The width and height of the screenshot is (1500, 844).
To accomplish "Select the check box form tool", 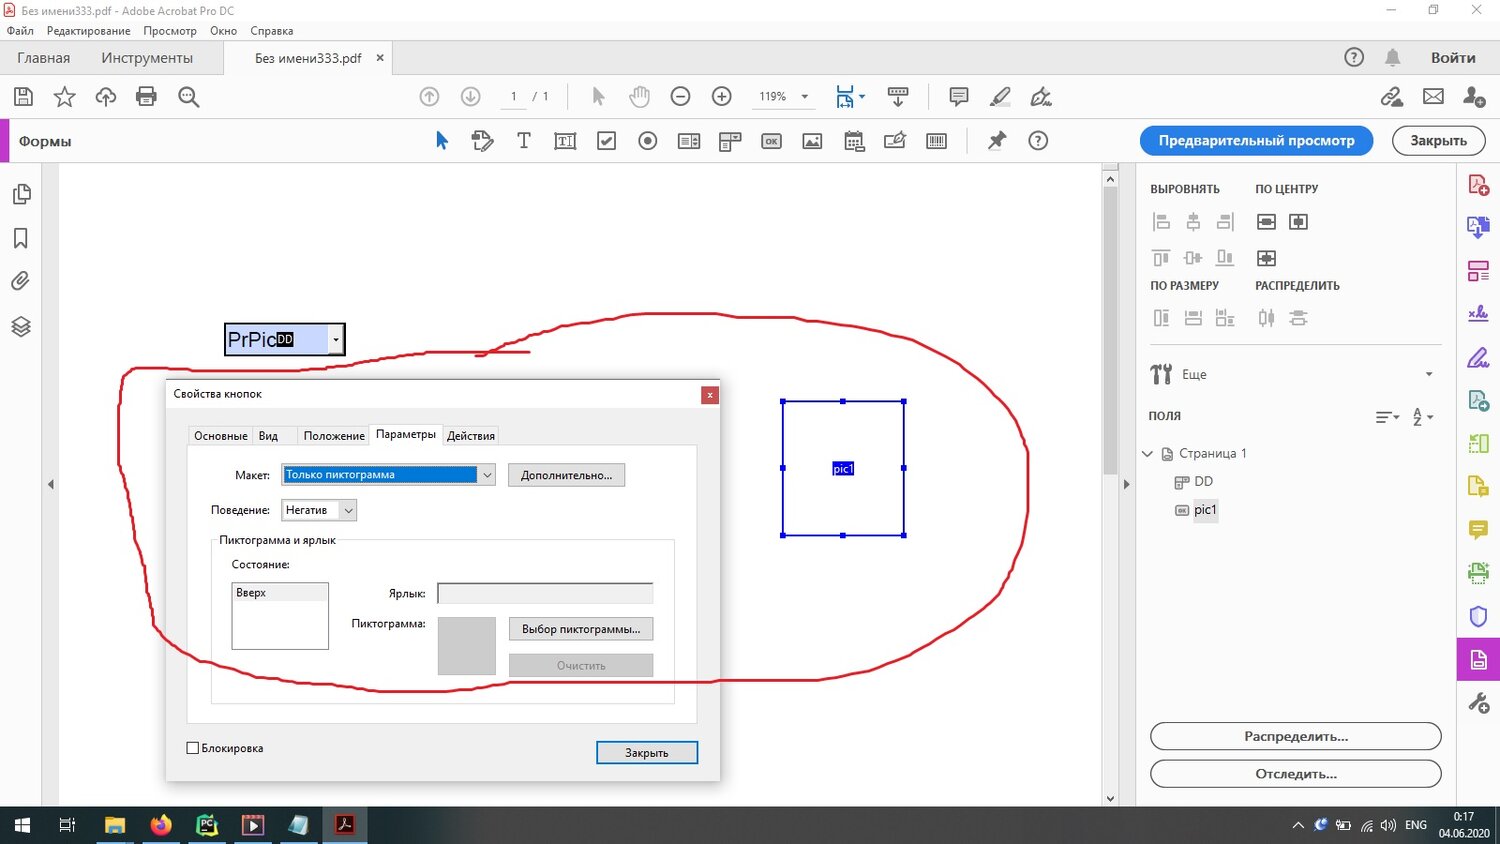I will pyautogui.click(x=606, y=141).
